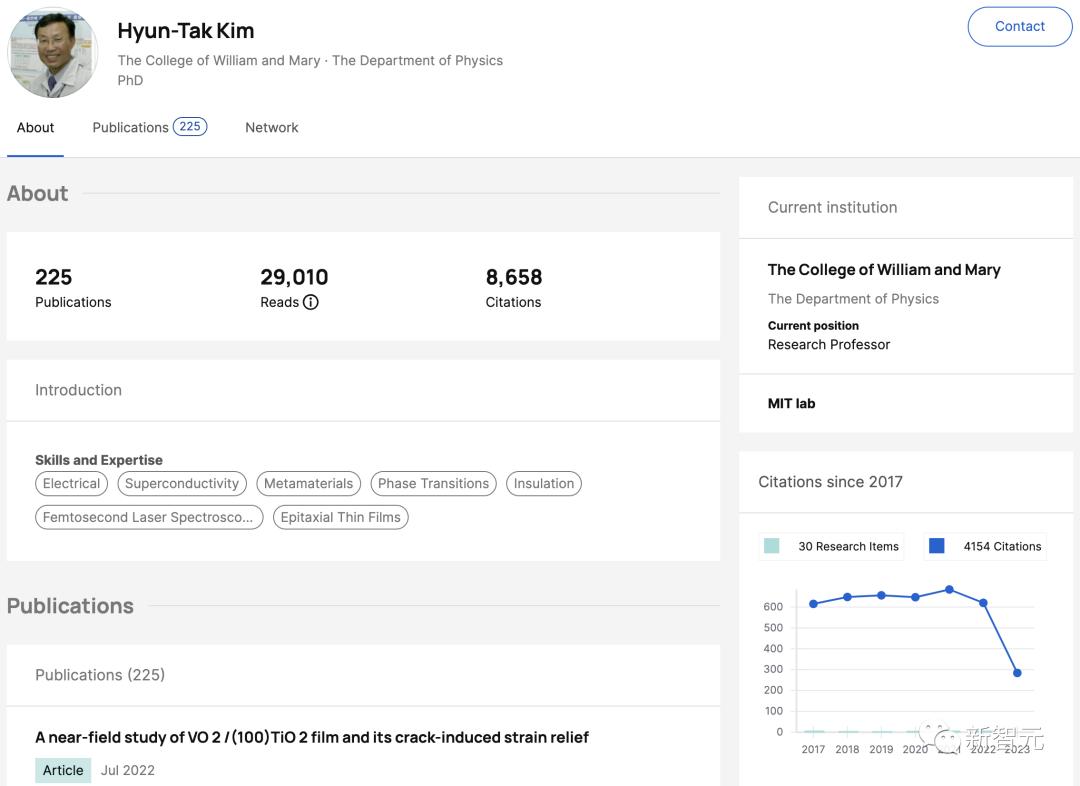Open The College of William and Mary link
This screenshot has height=786, width=1080.
coord(883,269)
